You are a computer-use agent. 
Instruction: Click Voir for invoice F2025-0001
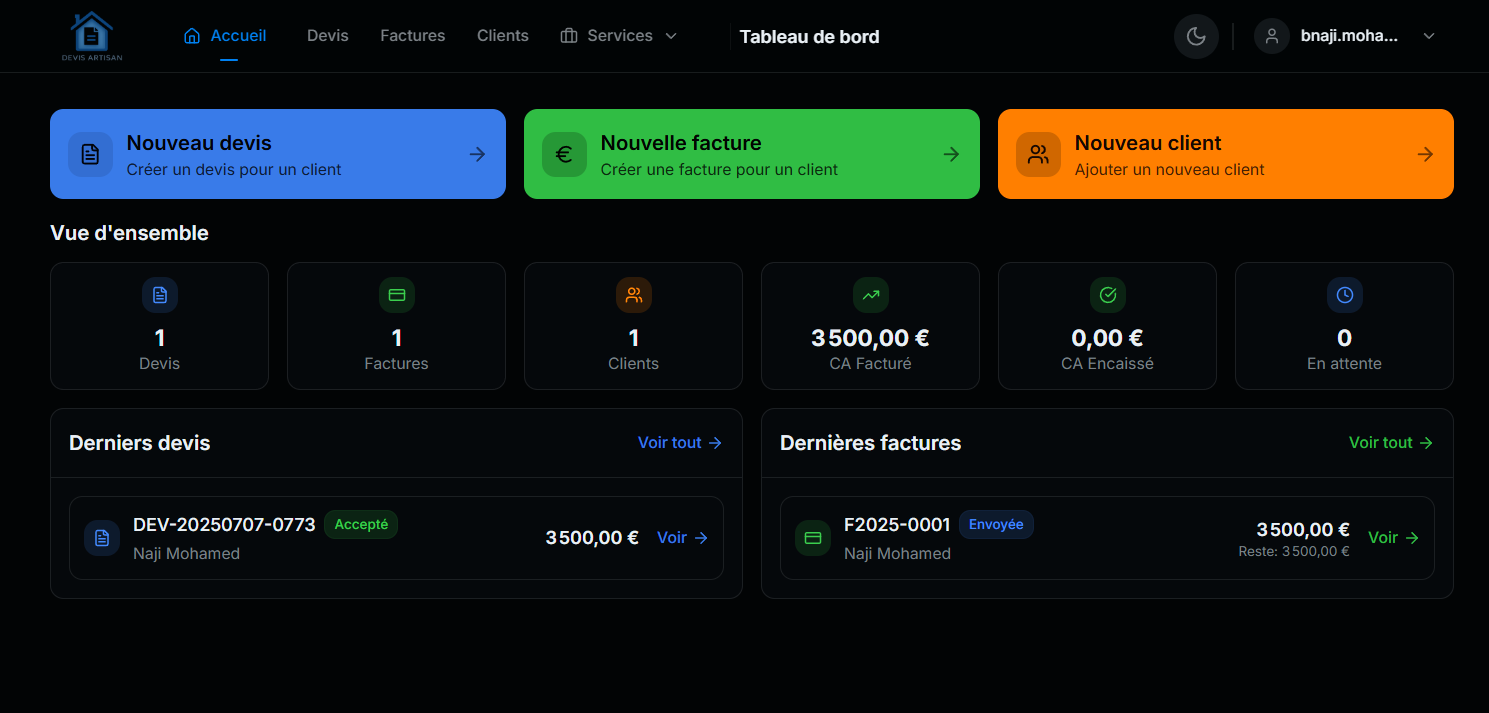tap(1393, 538)
